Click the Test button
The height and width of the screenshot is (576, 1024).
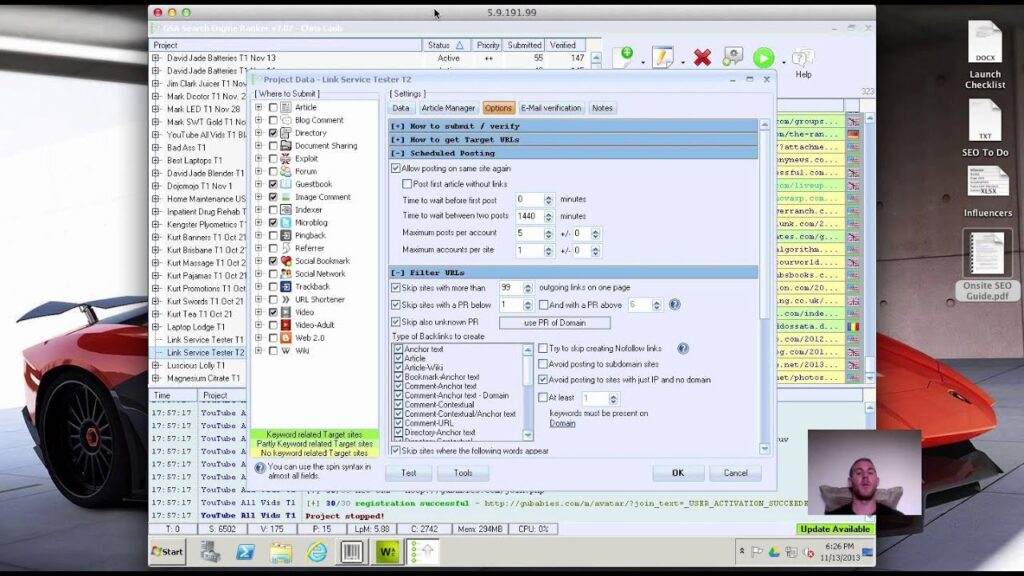click(x=409, y=473)
